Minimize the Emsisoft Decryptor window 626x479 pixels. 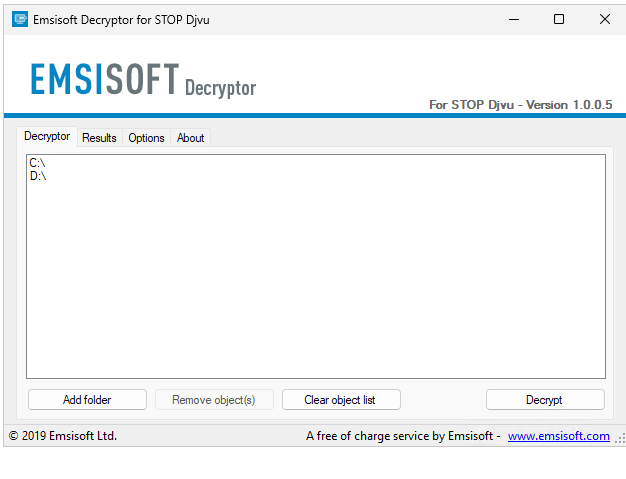[513, 19]
